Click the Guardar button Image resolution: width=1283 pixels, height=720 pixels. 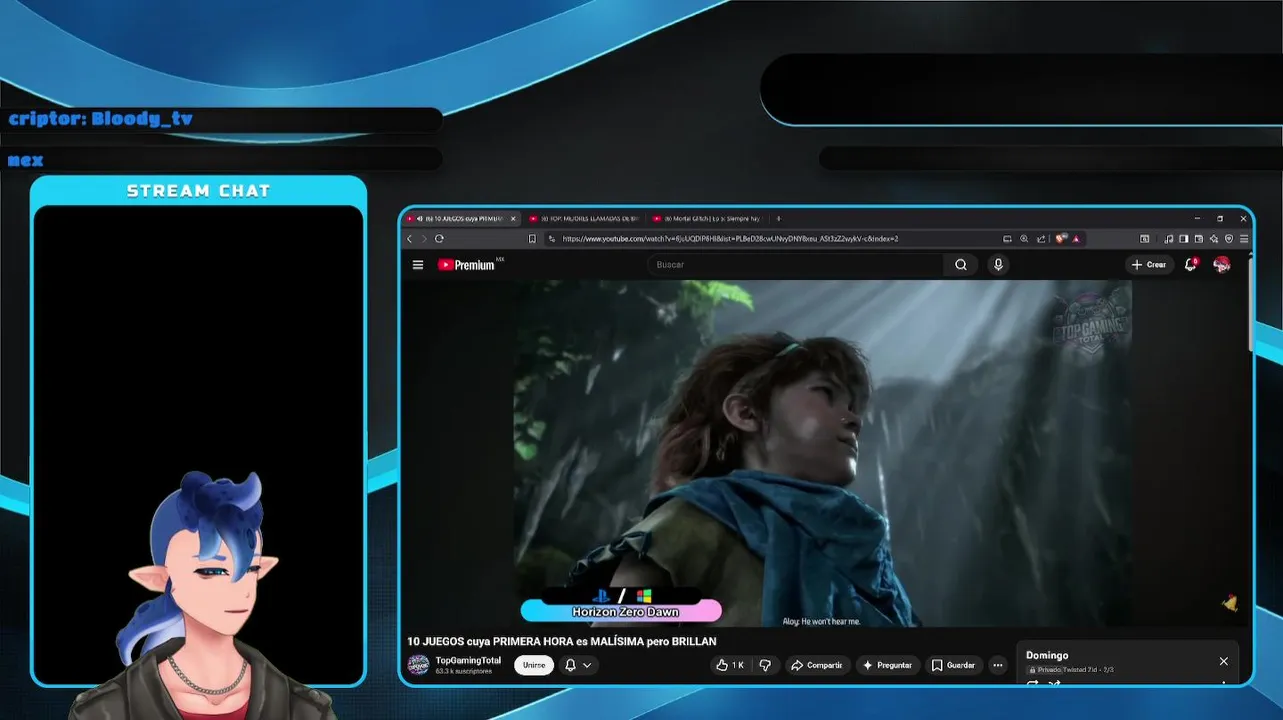coord(953,665)
